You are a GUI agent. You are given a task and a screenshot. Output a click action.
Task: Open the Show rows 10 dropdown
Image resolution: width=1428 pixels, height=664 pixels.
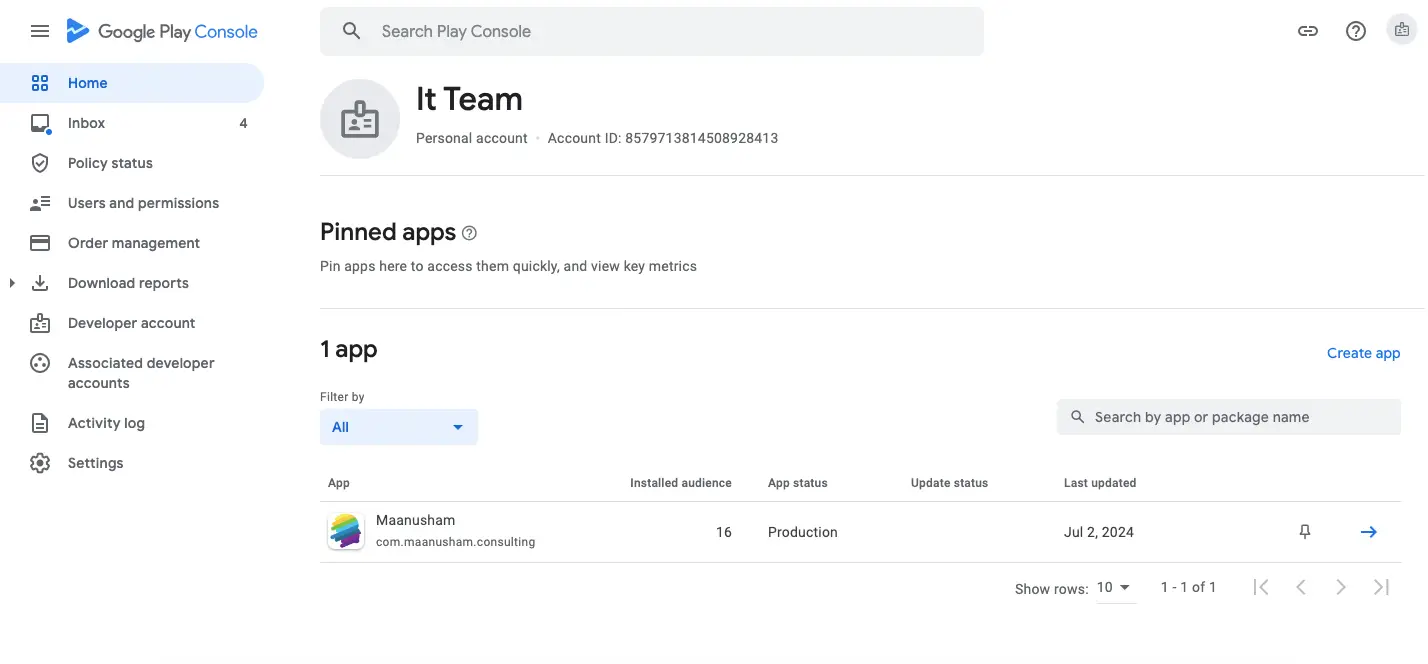(1116, 588)
